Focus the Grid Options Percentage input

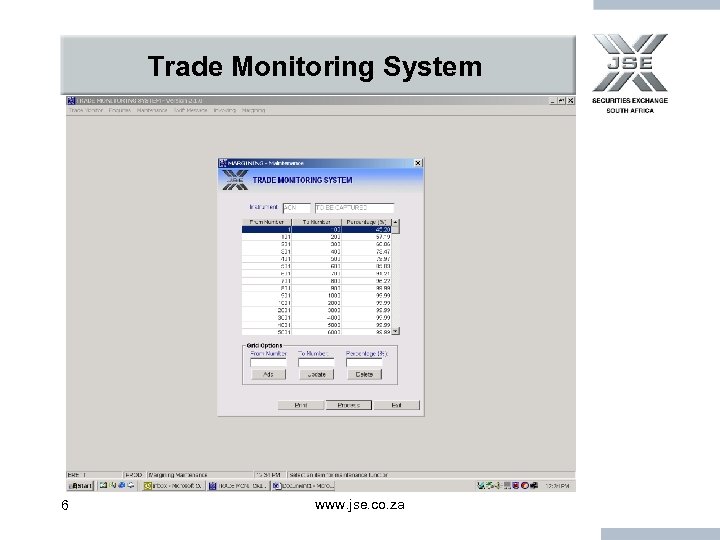pos(364,363)
